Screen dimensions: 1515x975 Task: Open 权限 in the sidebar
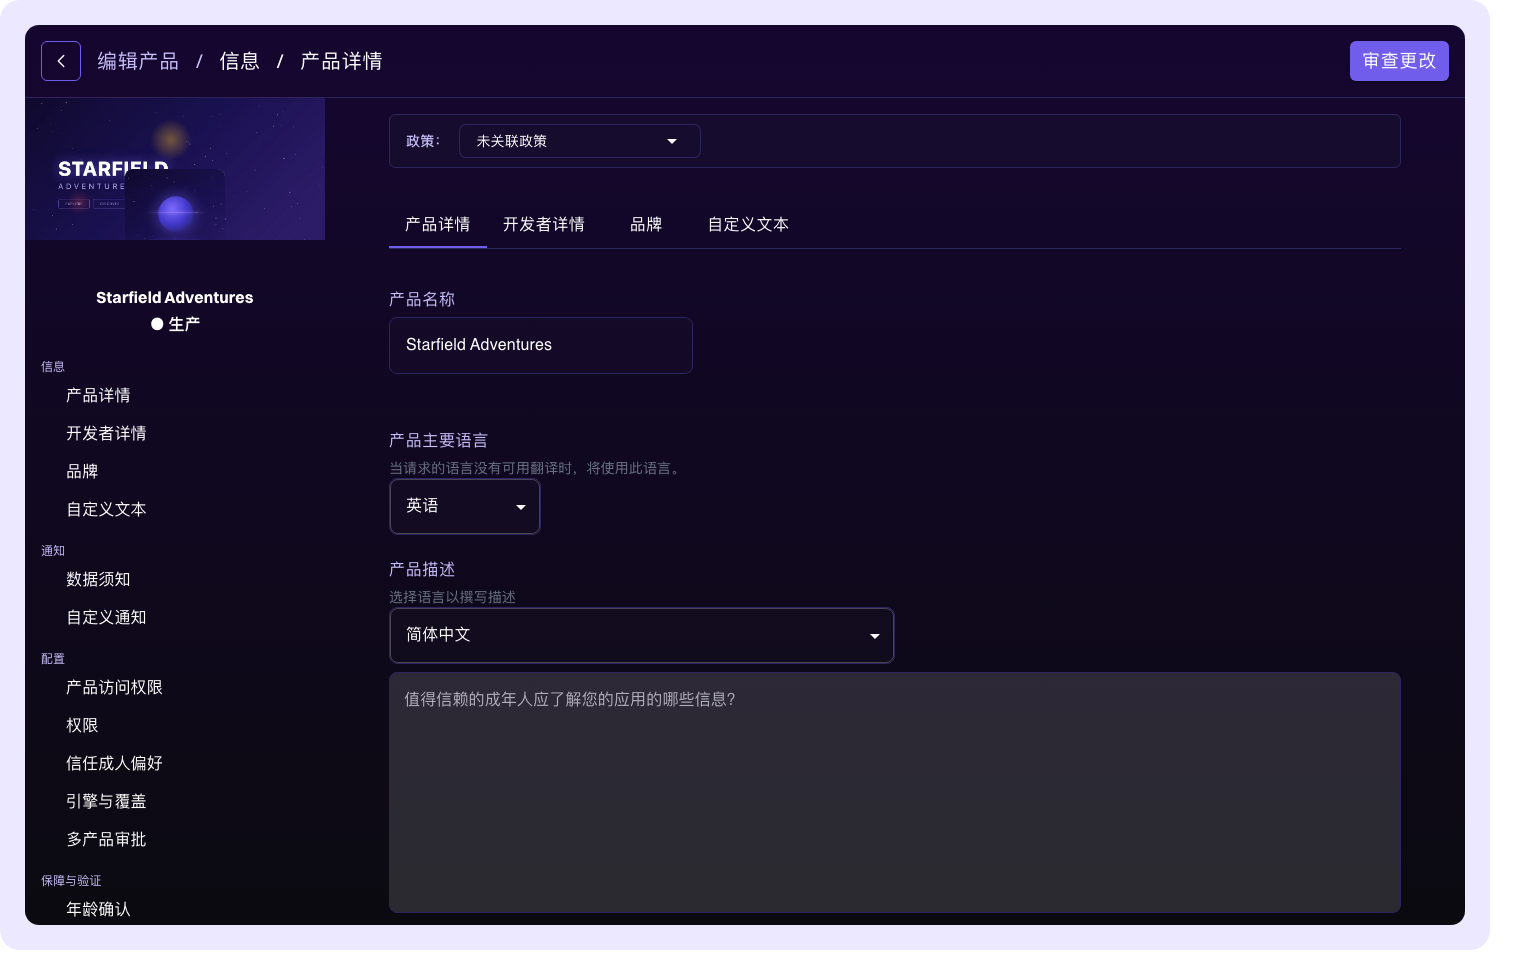coord(82,725)
